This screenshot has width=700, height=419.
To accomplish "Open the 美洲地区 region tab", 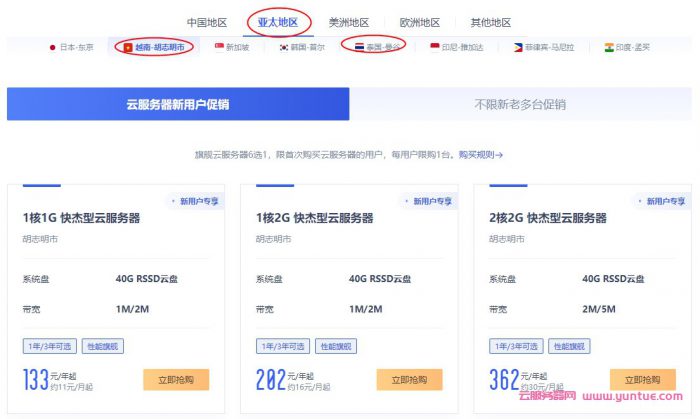I will click(x=349, y=22).
